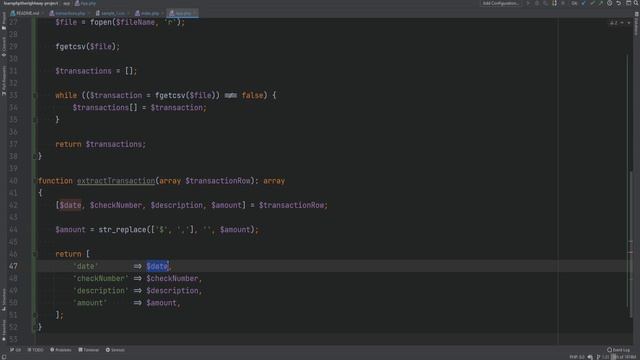Open the Database right side panel
640x360 pixels.
[x=636, y=23]
